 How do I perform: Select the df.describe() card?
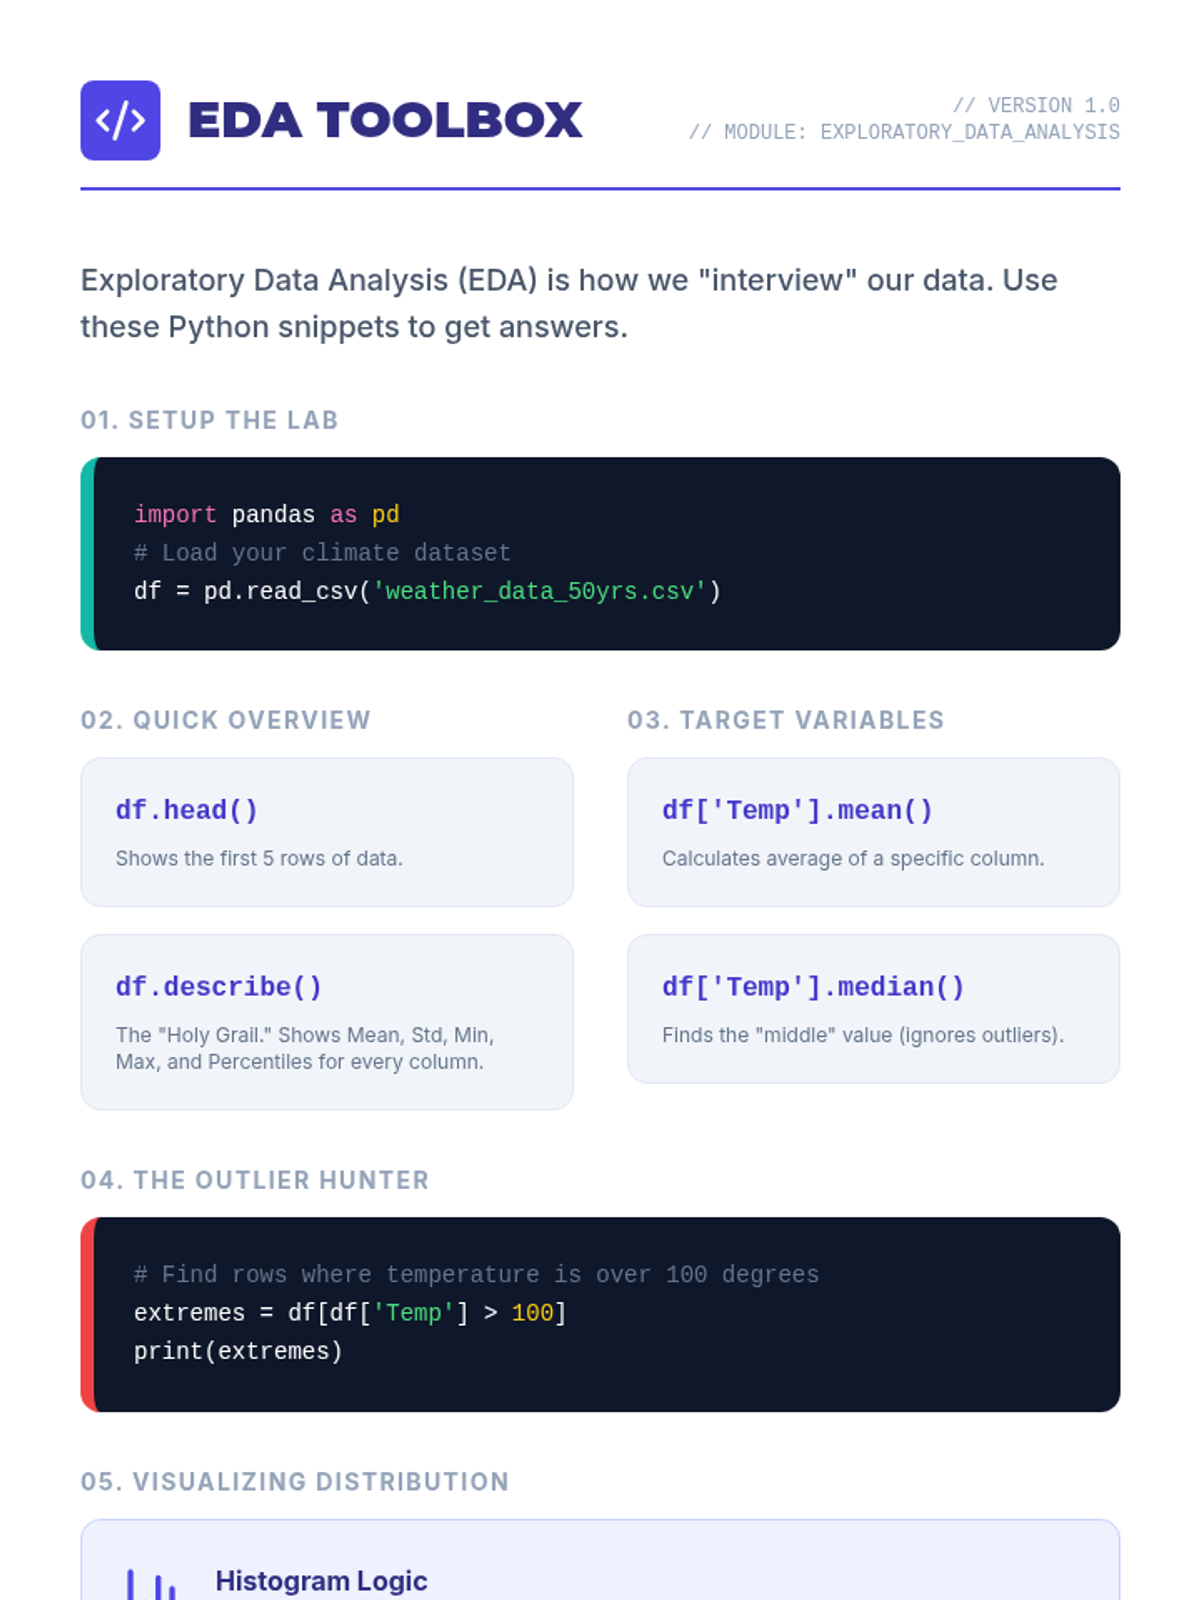(327, 1022)
